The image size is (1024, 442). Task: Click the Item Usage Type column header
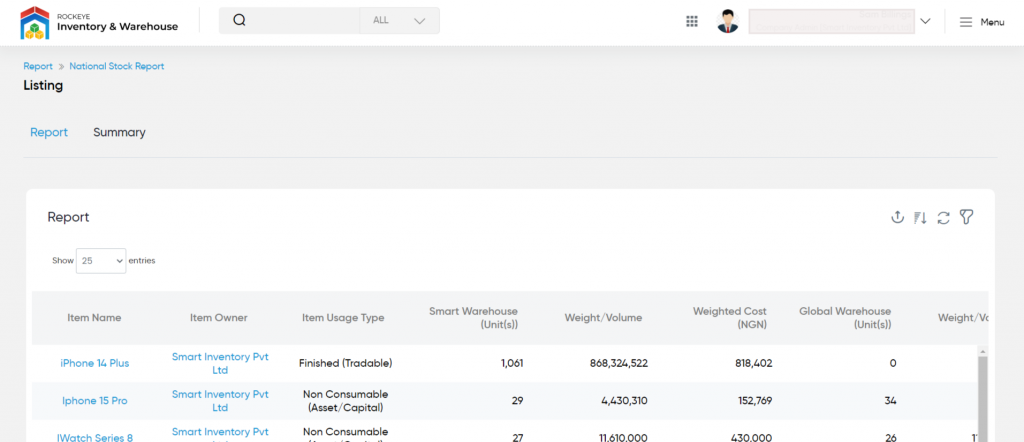343,318
